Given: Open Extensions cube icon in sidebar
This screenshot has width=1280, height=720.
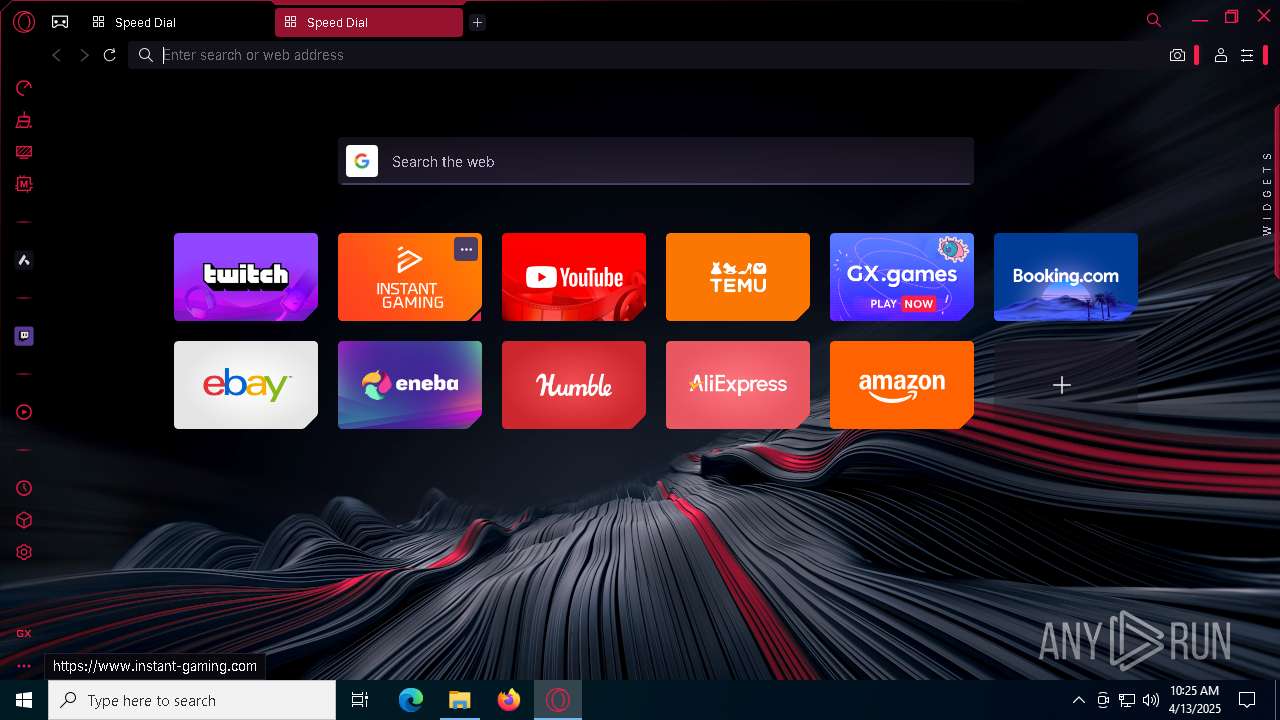Looking at the screenshot, I should (x=24, y=520).
